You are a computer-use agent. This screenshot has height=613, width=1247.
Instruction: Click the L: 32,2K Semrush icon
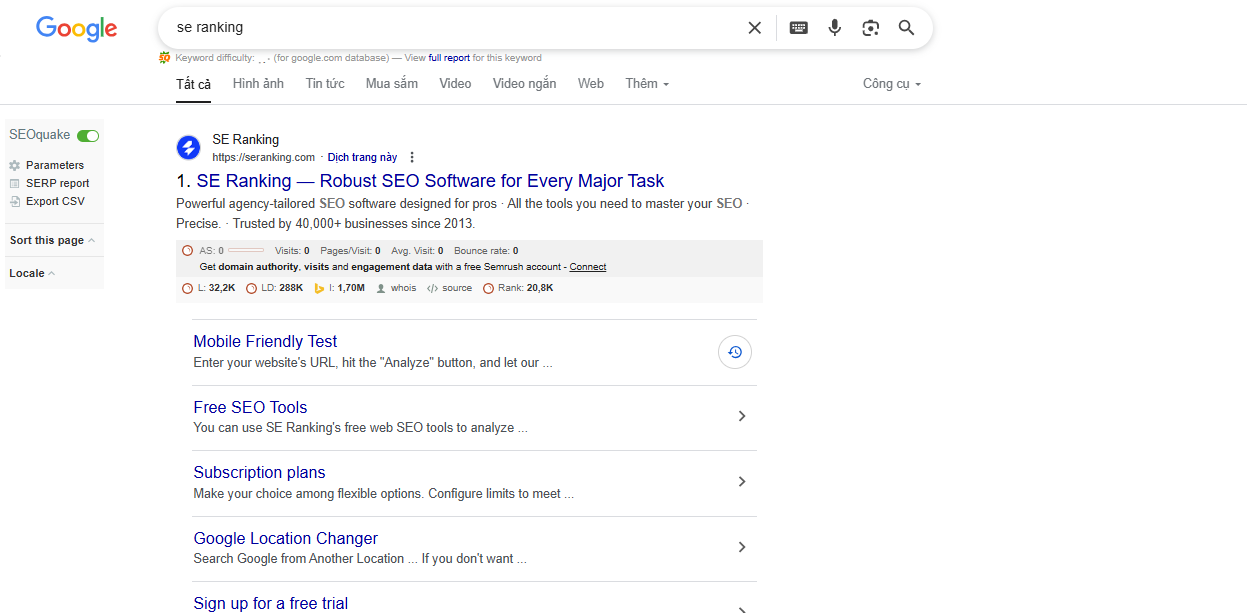tap(187, 288)
